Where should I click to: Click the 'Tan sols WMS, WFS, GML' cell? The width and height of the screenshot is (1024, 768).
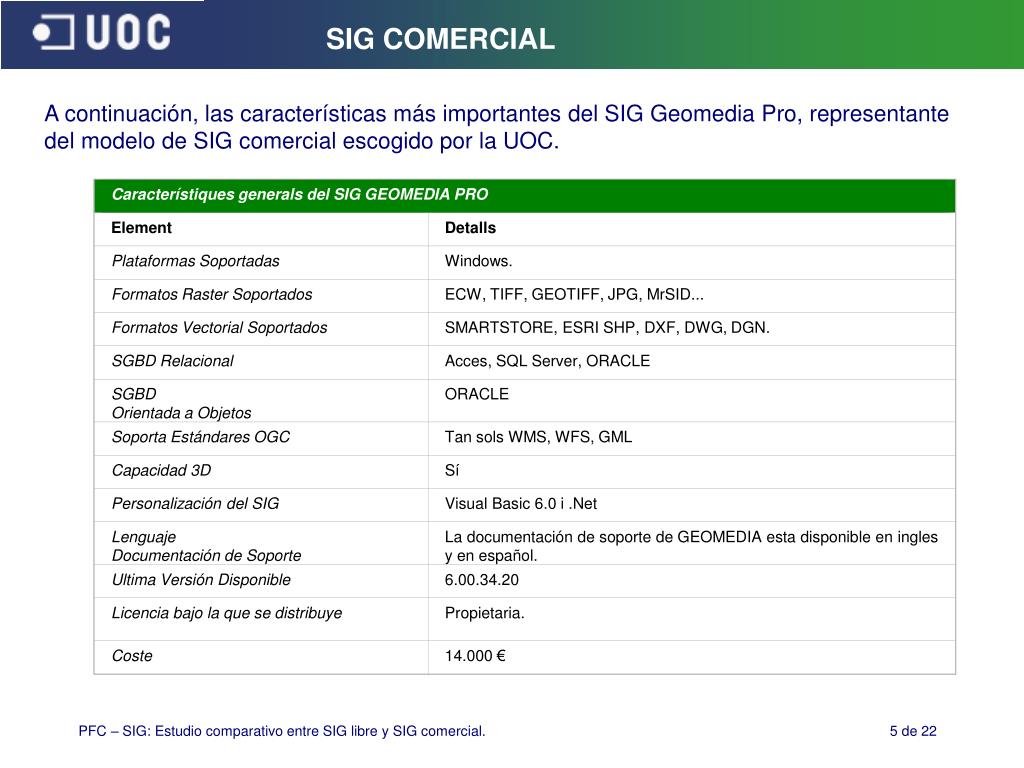538,437
